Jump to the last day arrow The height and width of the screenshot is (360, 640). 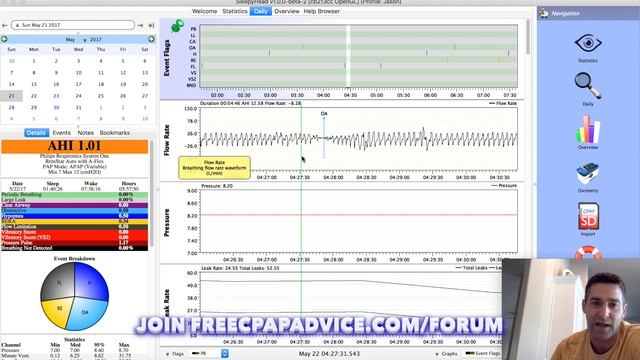point(151,25)
